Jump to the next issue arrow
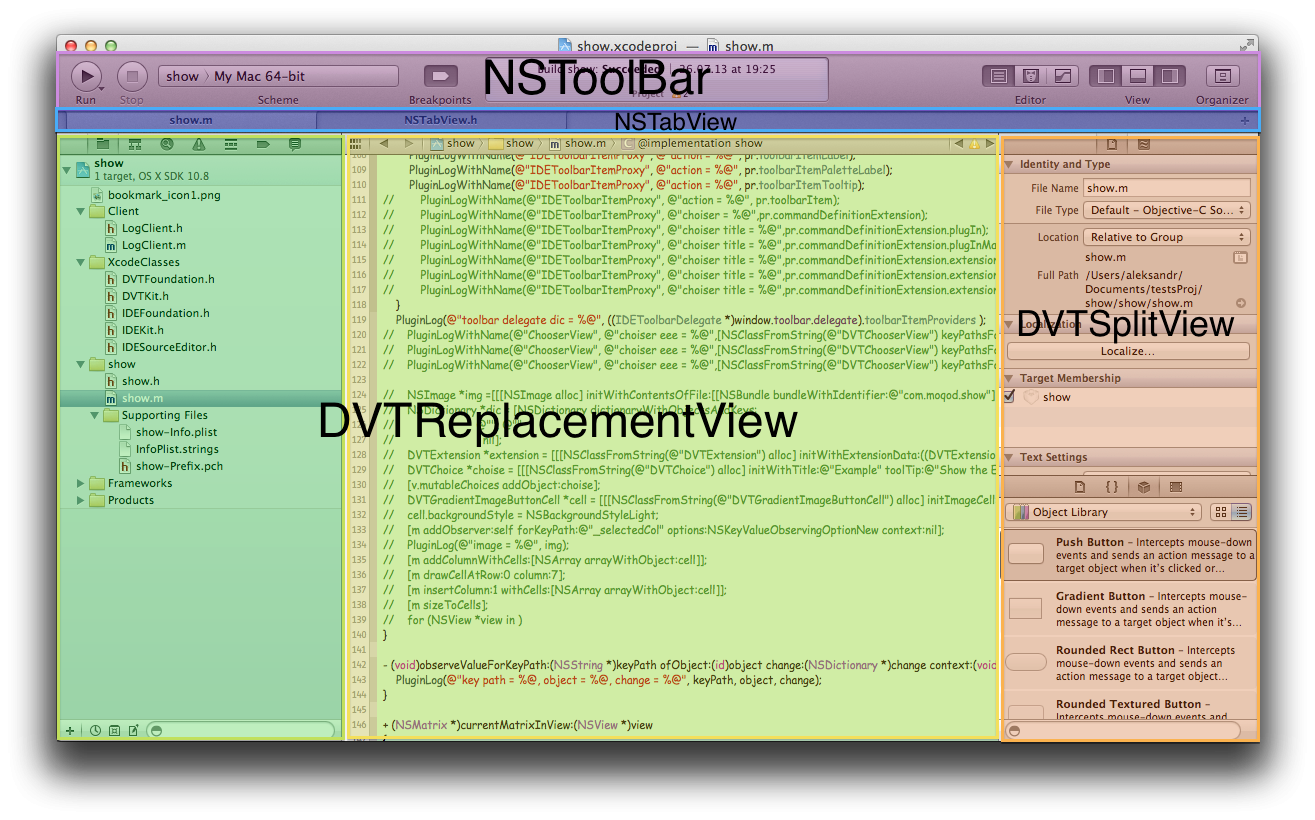 point(988,144)
